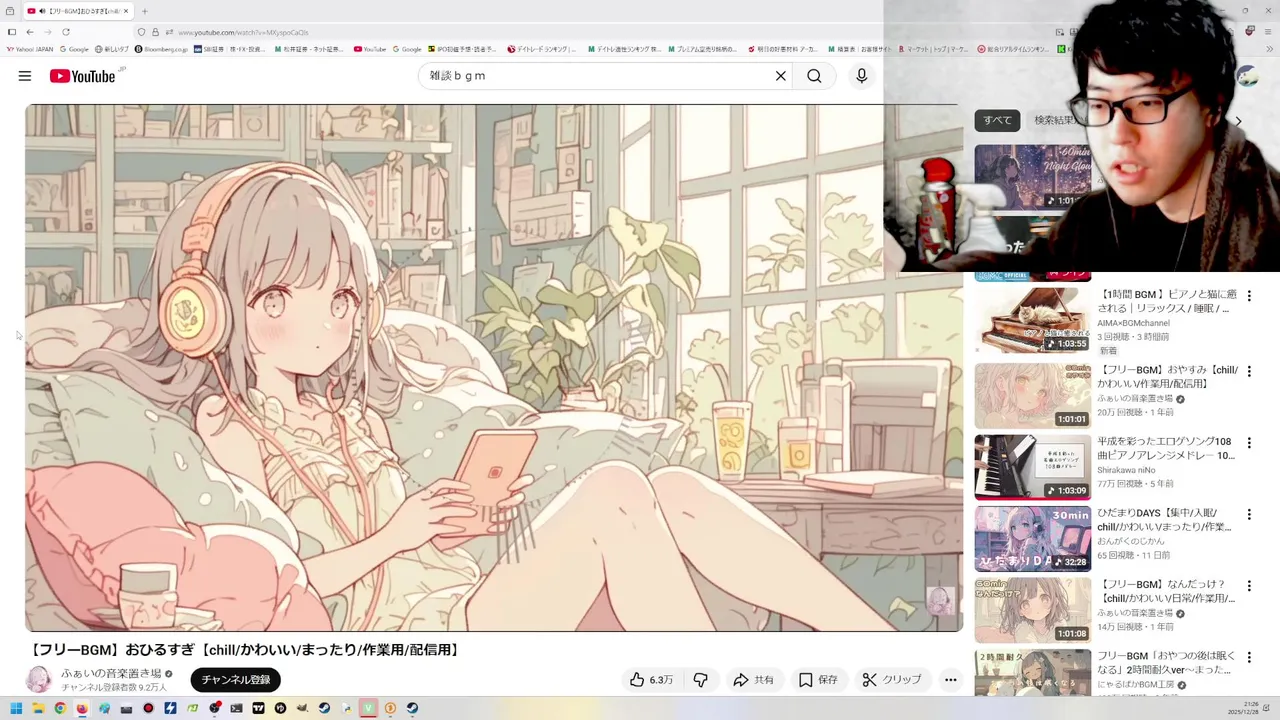1280x720 pixels.
Task: Go to the AIMA×BGMchannel channel link
Action: pyautogui.click(x=1133, y=323)
